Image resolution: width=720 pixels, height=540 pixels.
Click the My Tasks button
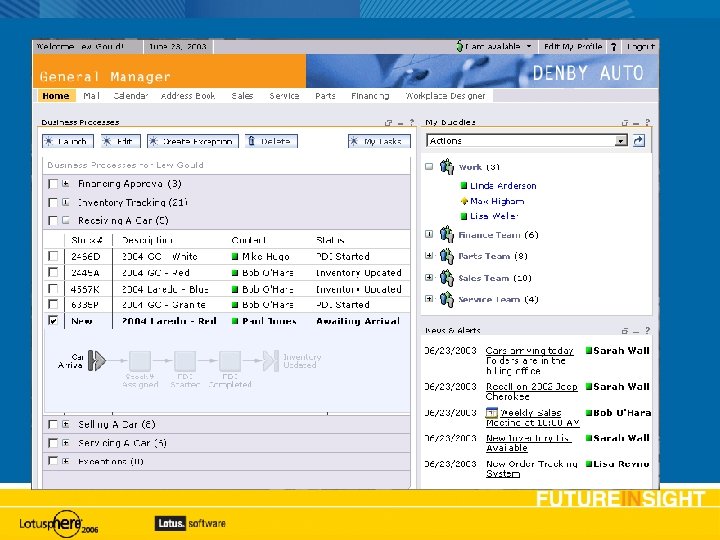coord(379,141)
